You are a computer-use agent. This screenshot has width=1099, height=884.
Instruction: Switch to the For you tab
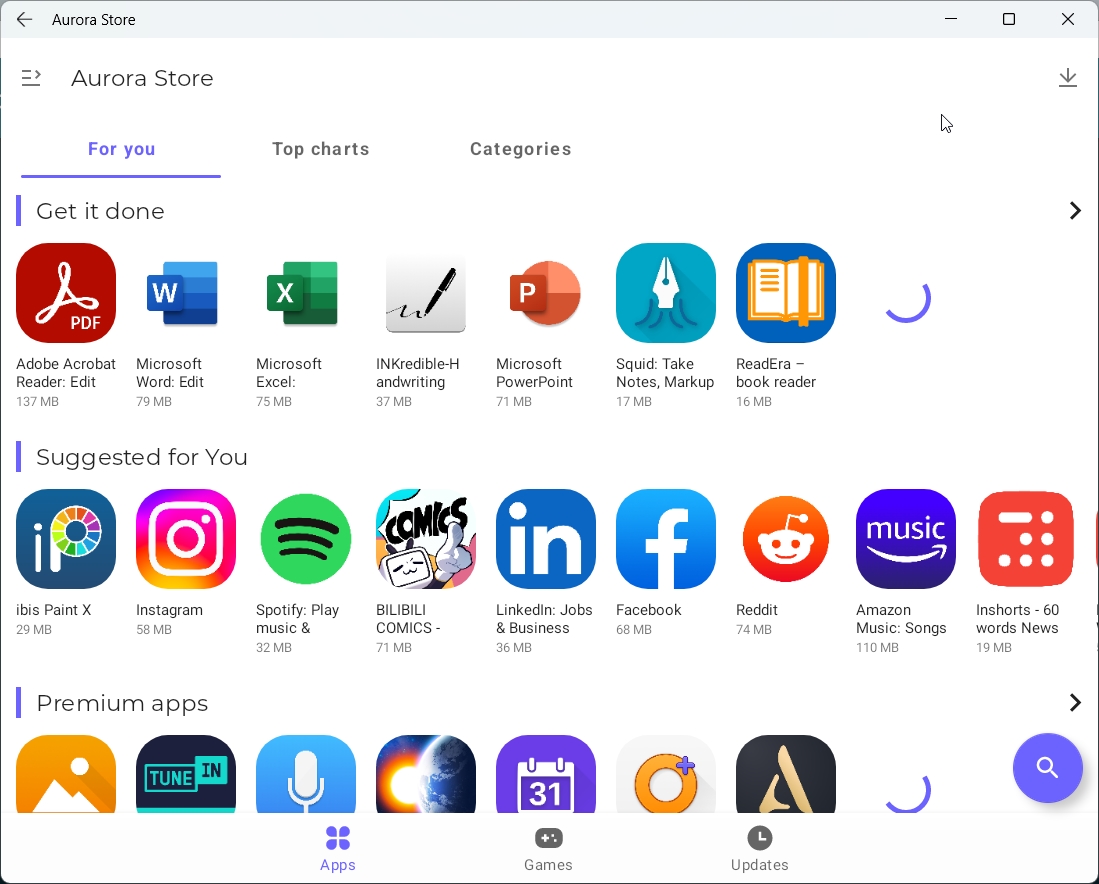pos(121,149)
